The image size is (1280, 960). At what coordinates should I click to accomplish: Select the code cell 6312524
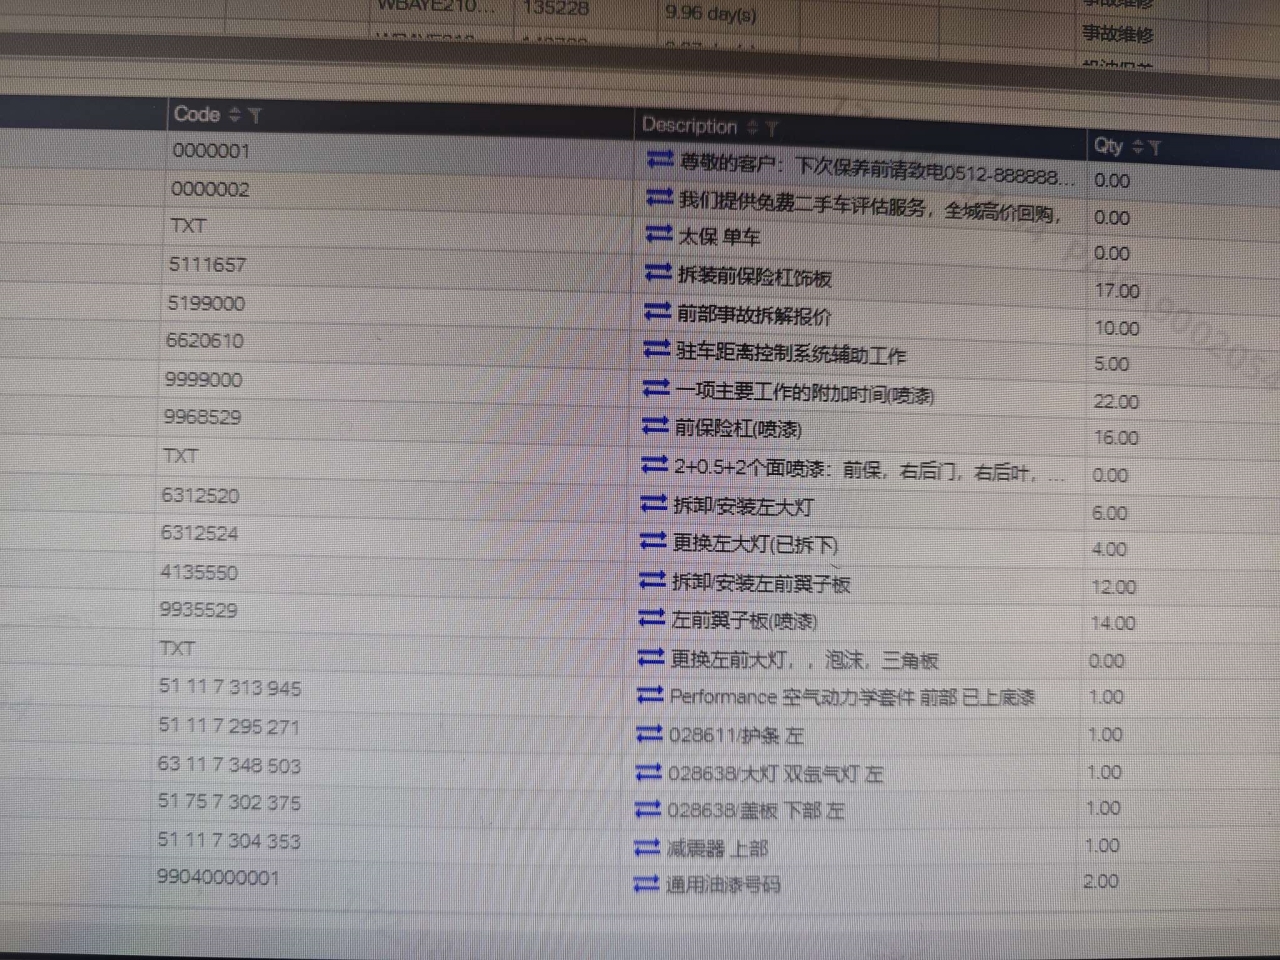(200, 534)
